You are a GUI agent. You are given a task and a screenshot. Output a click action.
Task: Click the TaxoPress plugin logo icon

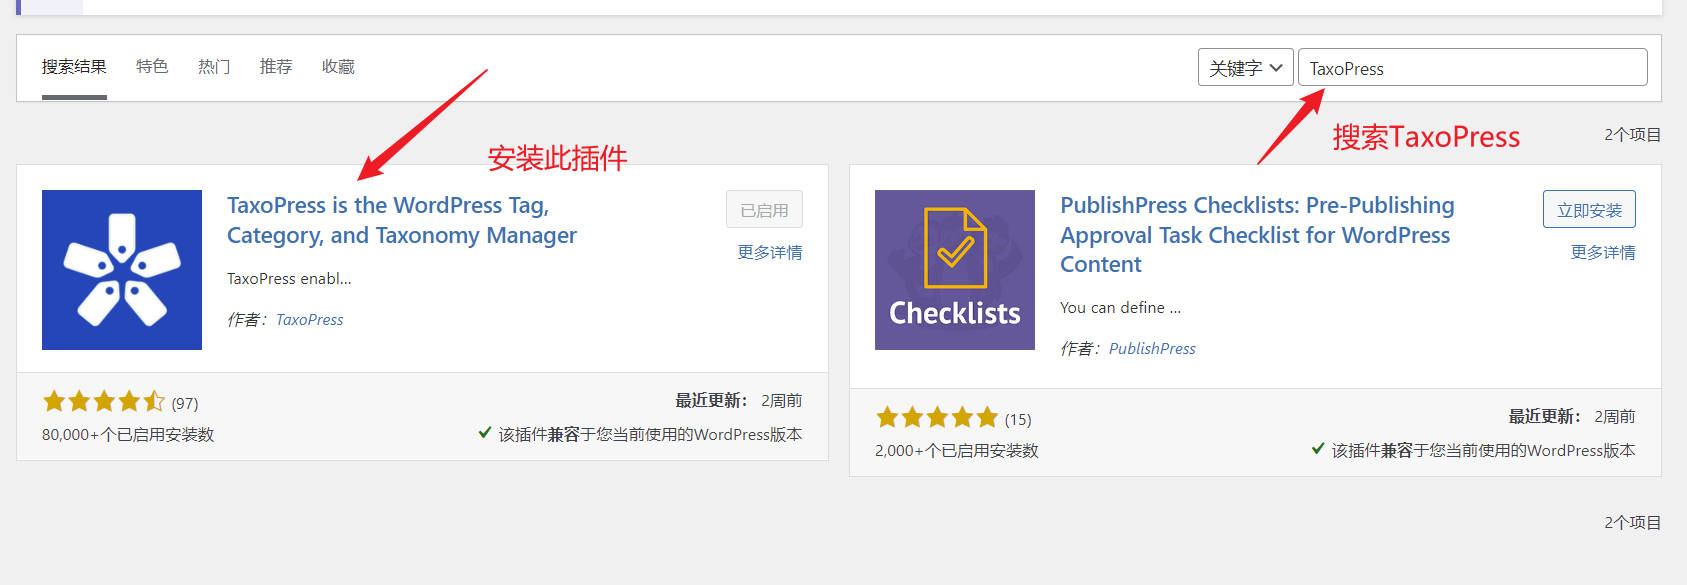tap(122, 270)
